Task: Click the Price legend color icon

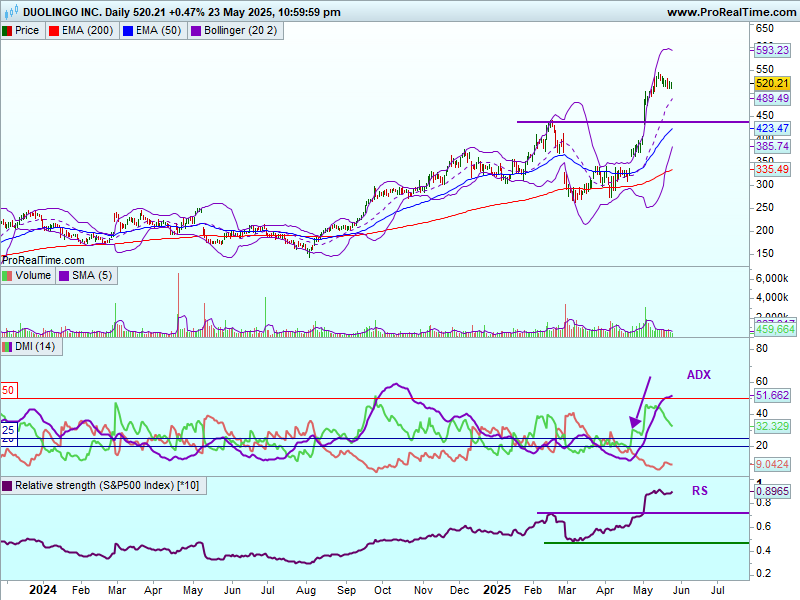Action: (8, 31)
